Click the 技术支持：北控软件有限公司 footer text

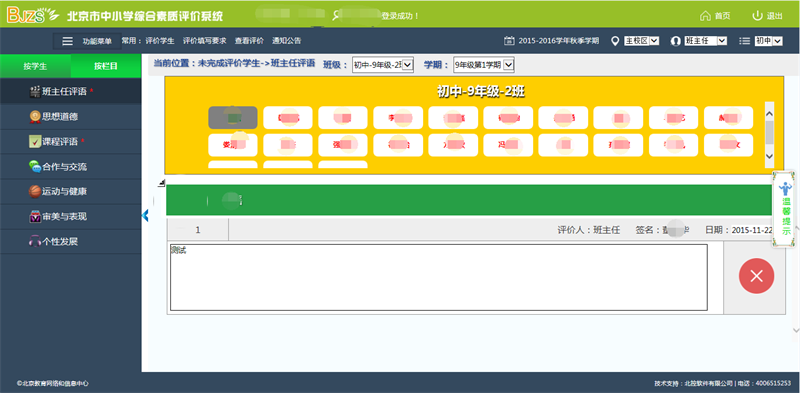[693, 383]
